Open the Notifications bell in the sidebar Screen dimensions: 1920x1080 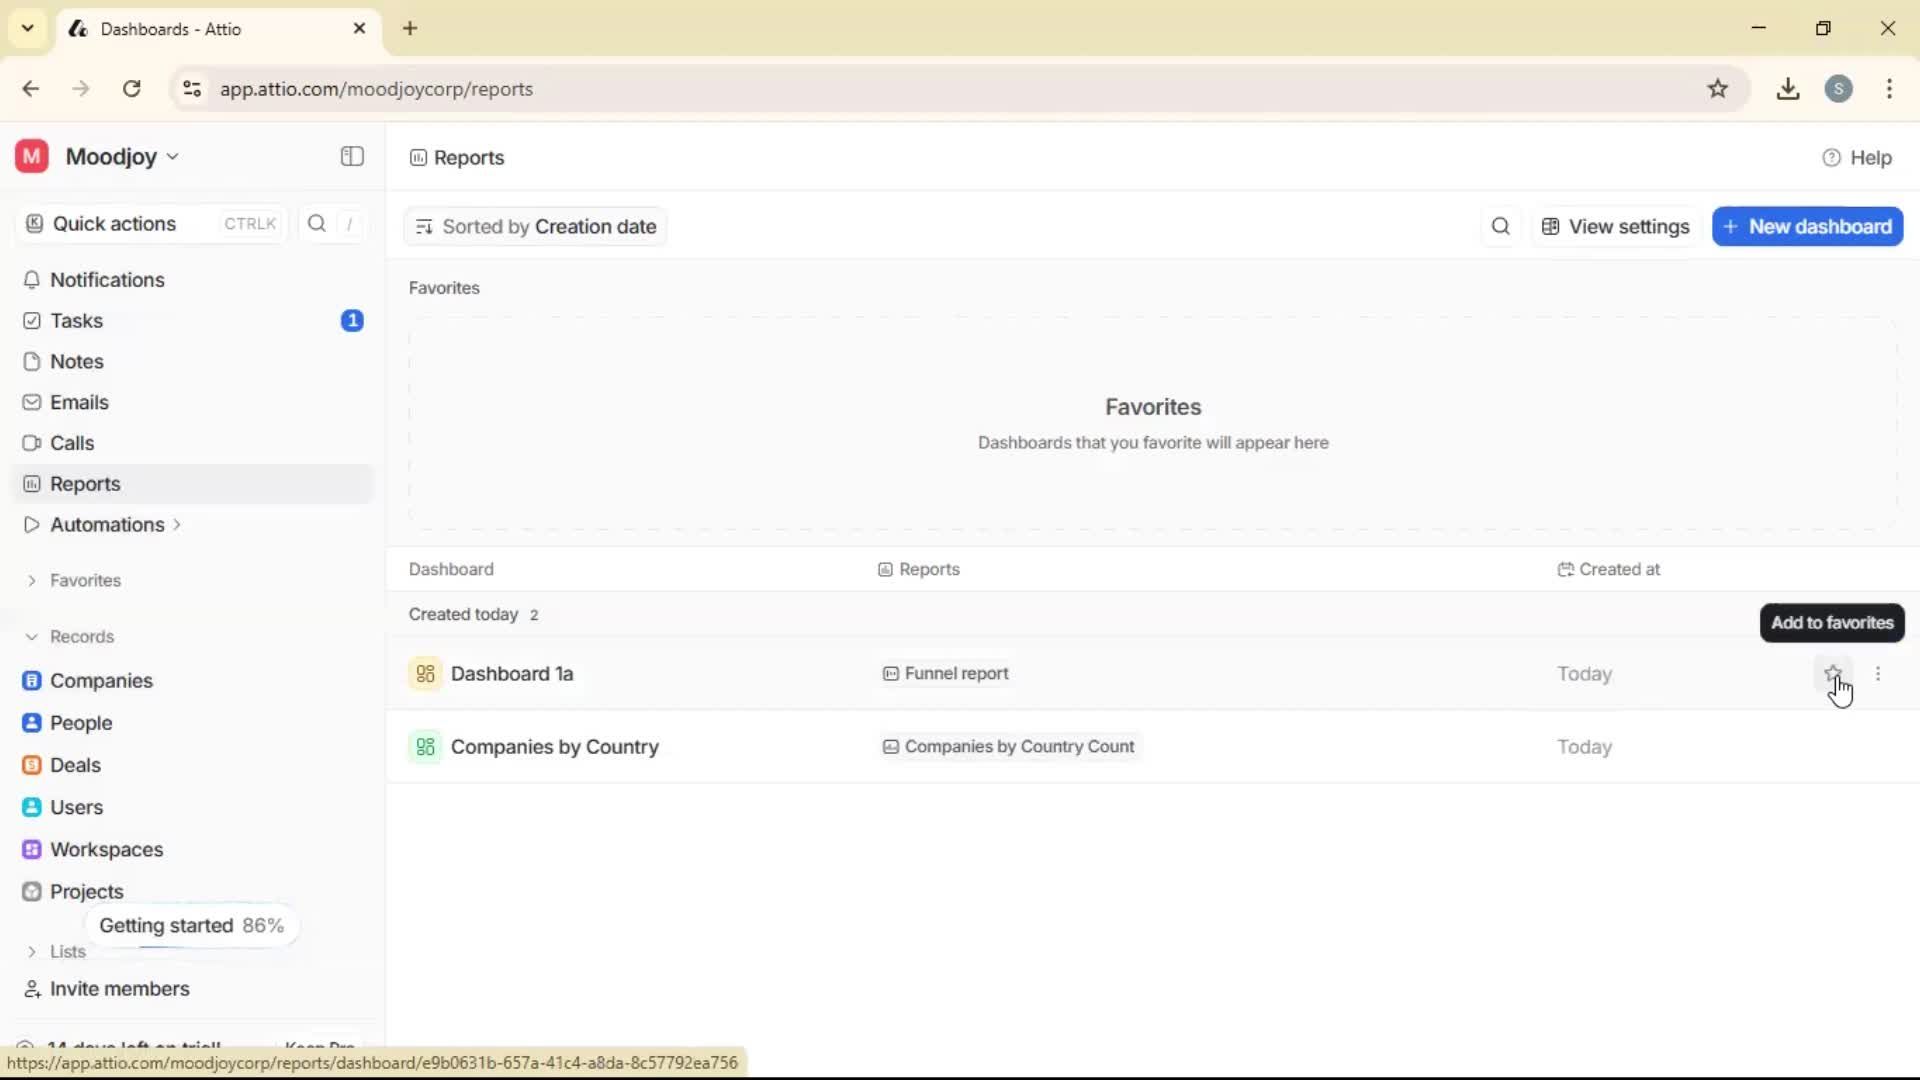tap(105, 280)
